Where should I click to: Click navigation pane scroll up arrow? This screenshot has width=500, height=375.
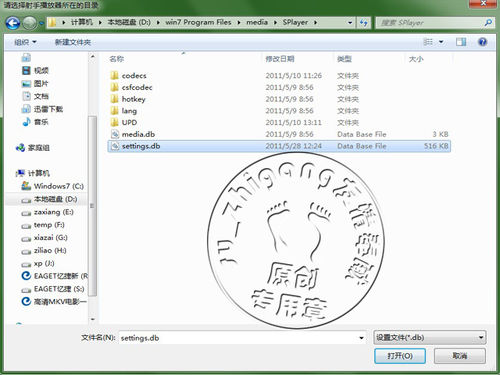coord(93,57)
